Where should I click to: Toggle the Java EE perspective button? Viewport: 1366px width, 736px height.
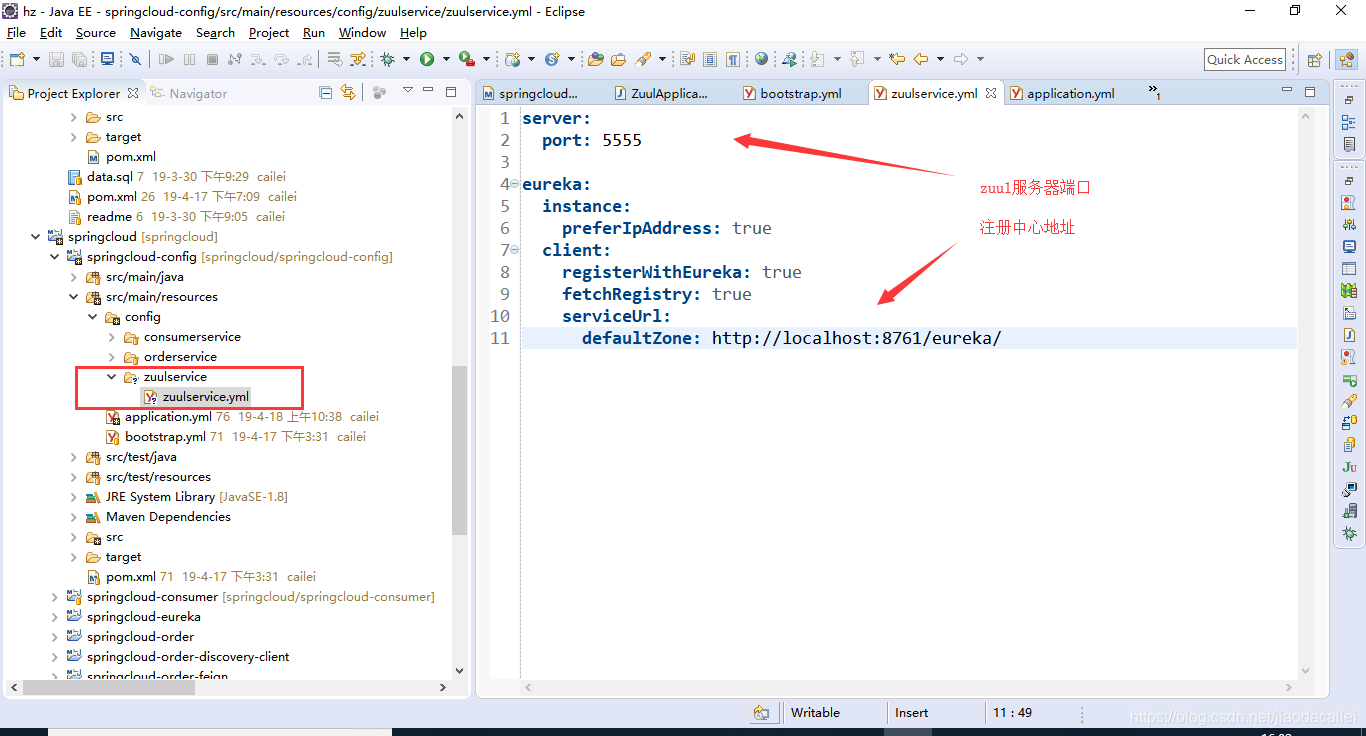point(1346,60)
